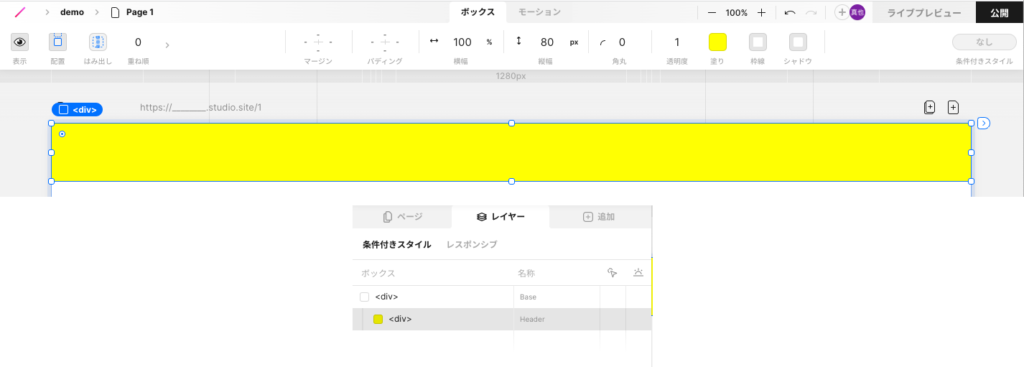This screenshot has width=1024, height=367.
Task: Click the 100% zoom level value
Action: (x=737, y=12)
